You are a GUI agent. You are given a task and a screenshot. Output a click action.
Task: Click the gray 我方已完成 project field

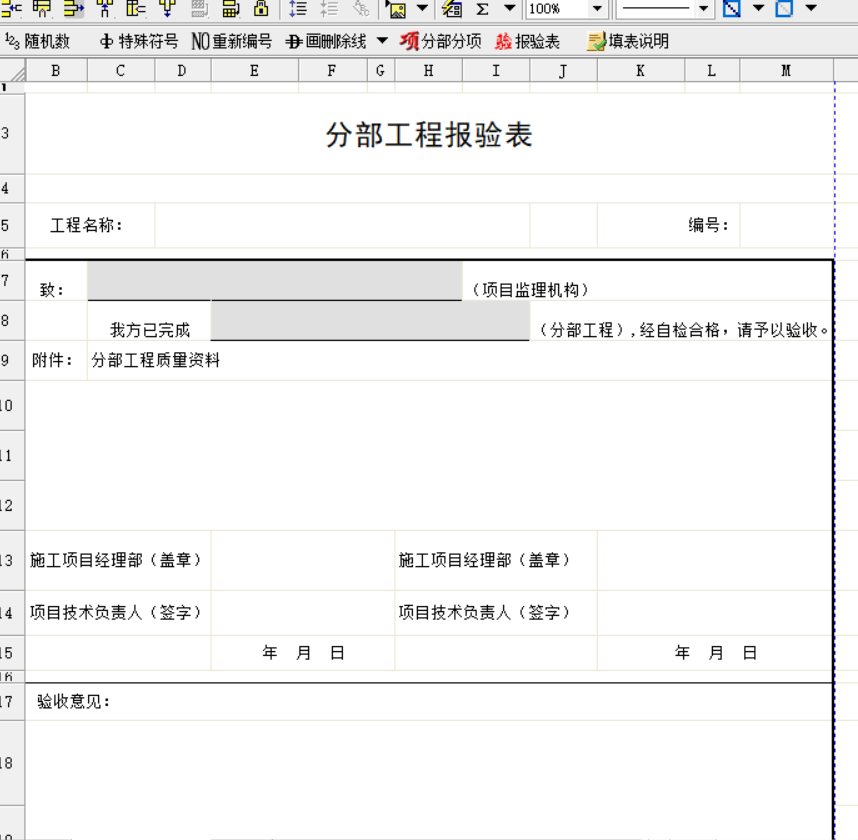[369, 321]
